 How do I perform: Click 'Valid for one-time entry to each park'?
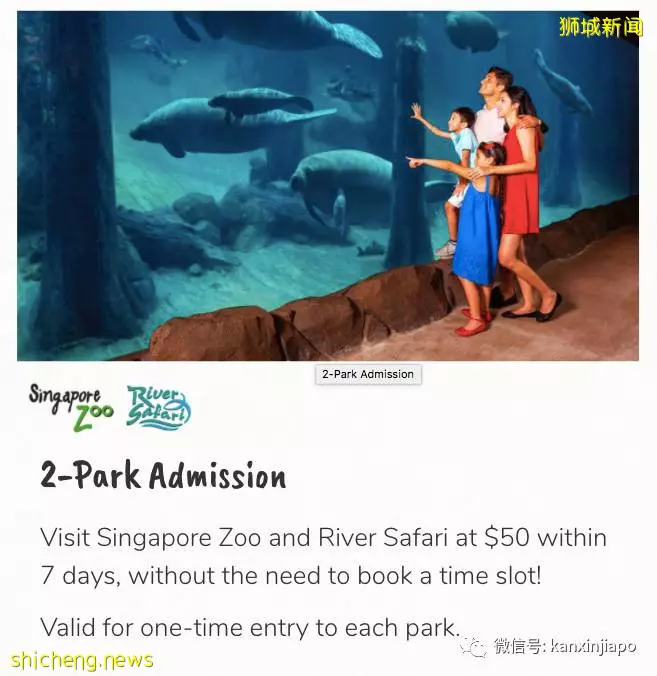248,627
